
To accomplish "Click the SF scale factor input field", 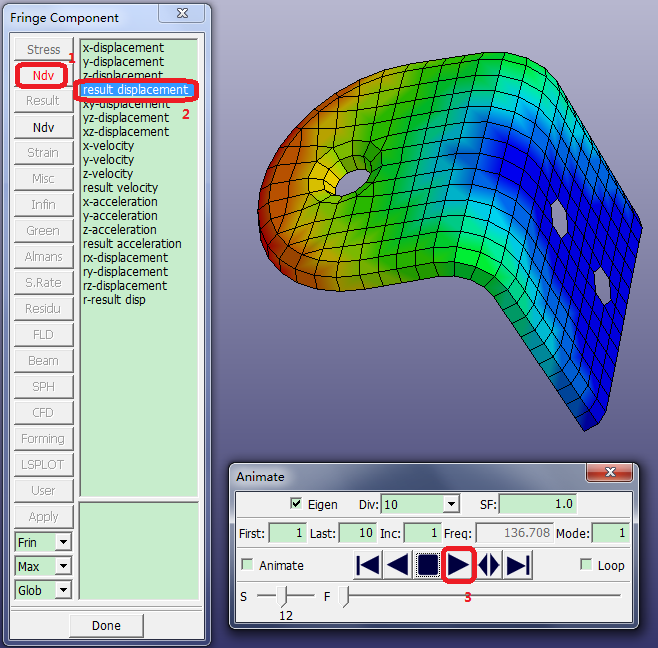I will pyautogui.click(x=539, y=504).
